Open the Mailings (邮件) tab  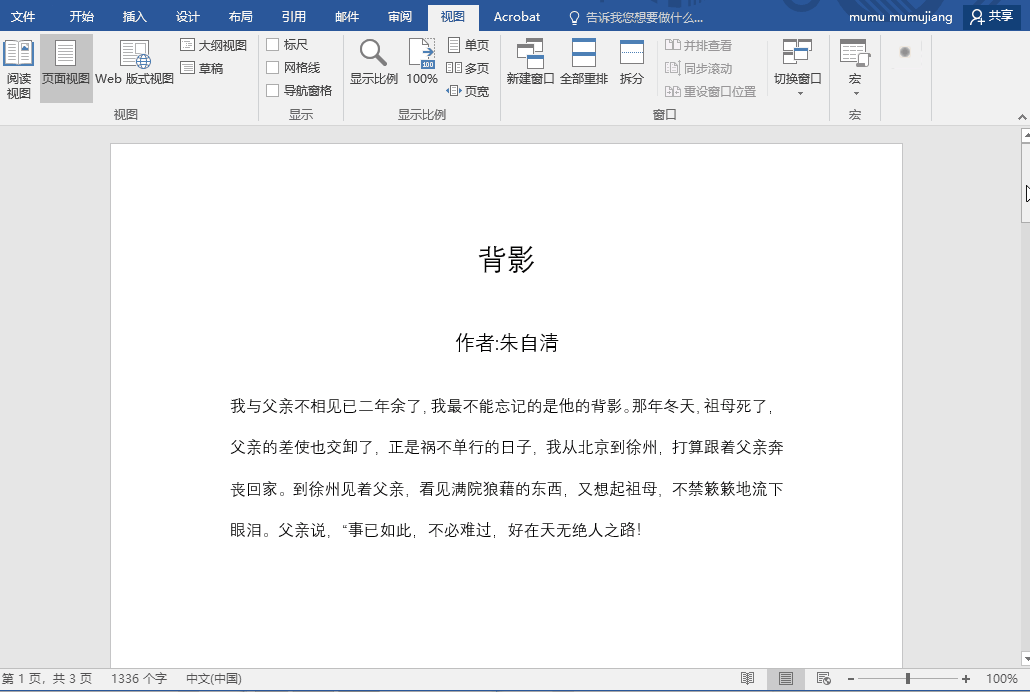pos(347,16)
